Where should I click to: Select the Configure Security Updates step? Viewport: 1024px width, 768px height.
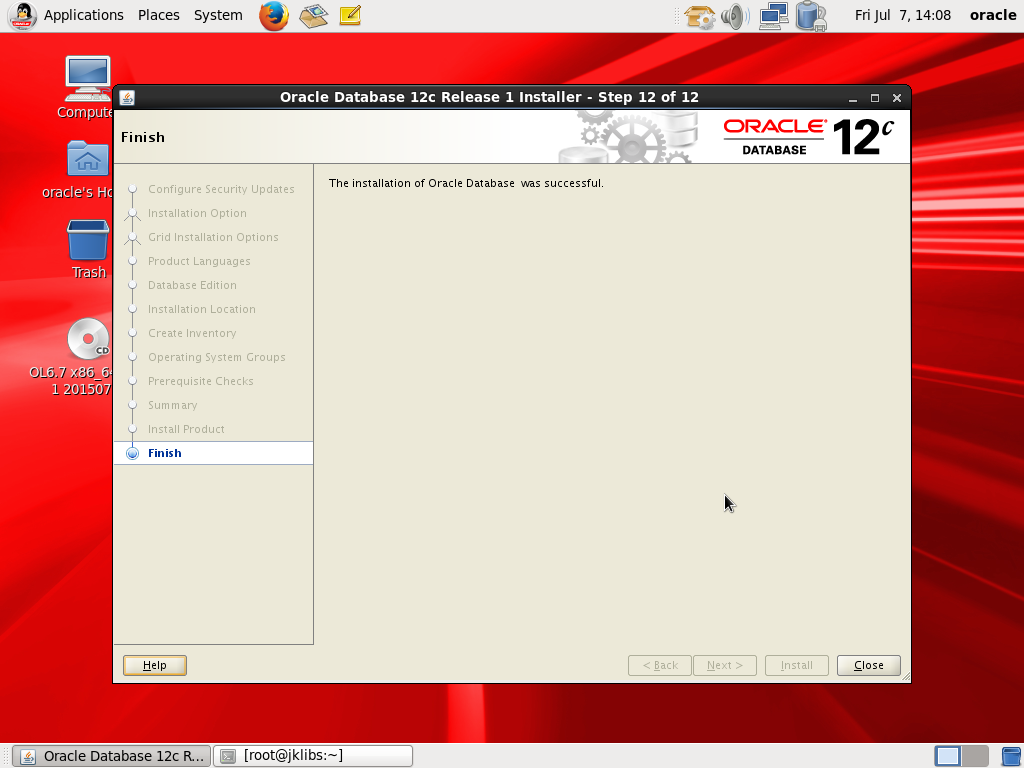click(221, 189)
